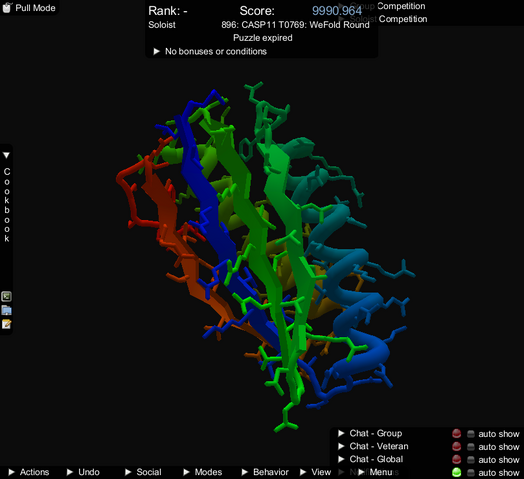Toggle auto show for Chat - Global
Image resolution: width=524 pixels, height=479 pixels.
click(471, 460)
